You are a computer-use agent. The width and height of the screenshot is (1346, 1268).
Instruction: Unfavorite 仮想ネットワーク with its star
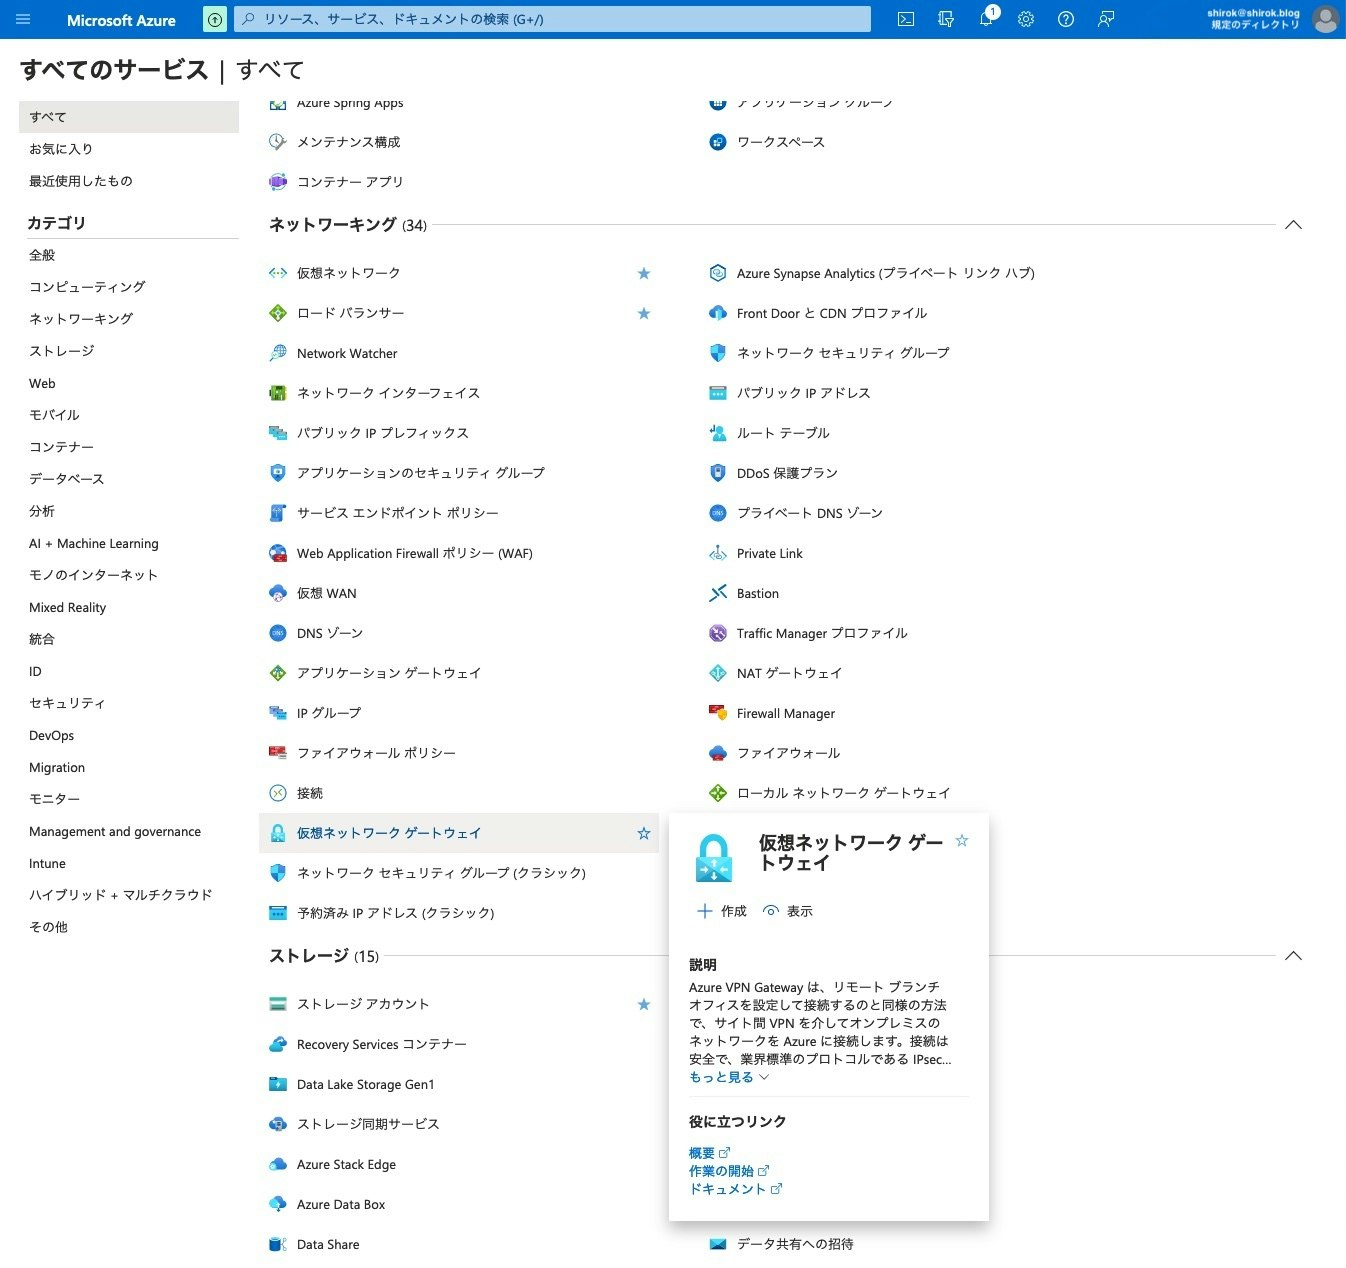644,273
